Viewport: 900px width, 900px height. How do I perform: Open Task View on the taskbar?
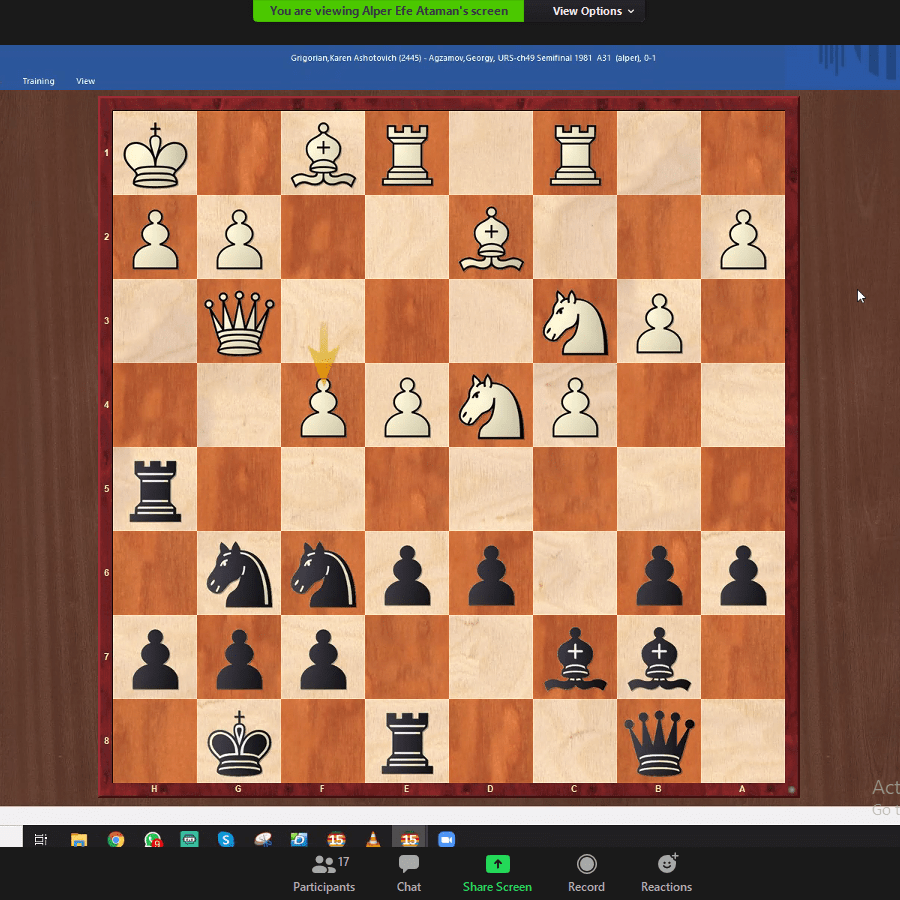(41, 840)
